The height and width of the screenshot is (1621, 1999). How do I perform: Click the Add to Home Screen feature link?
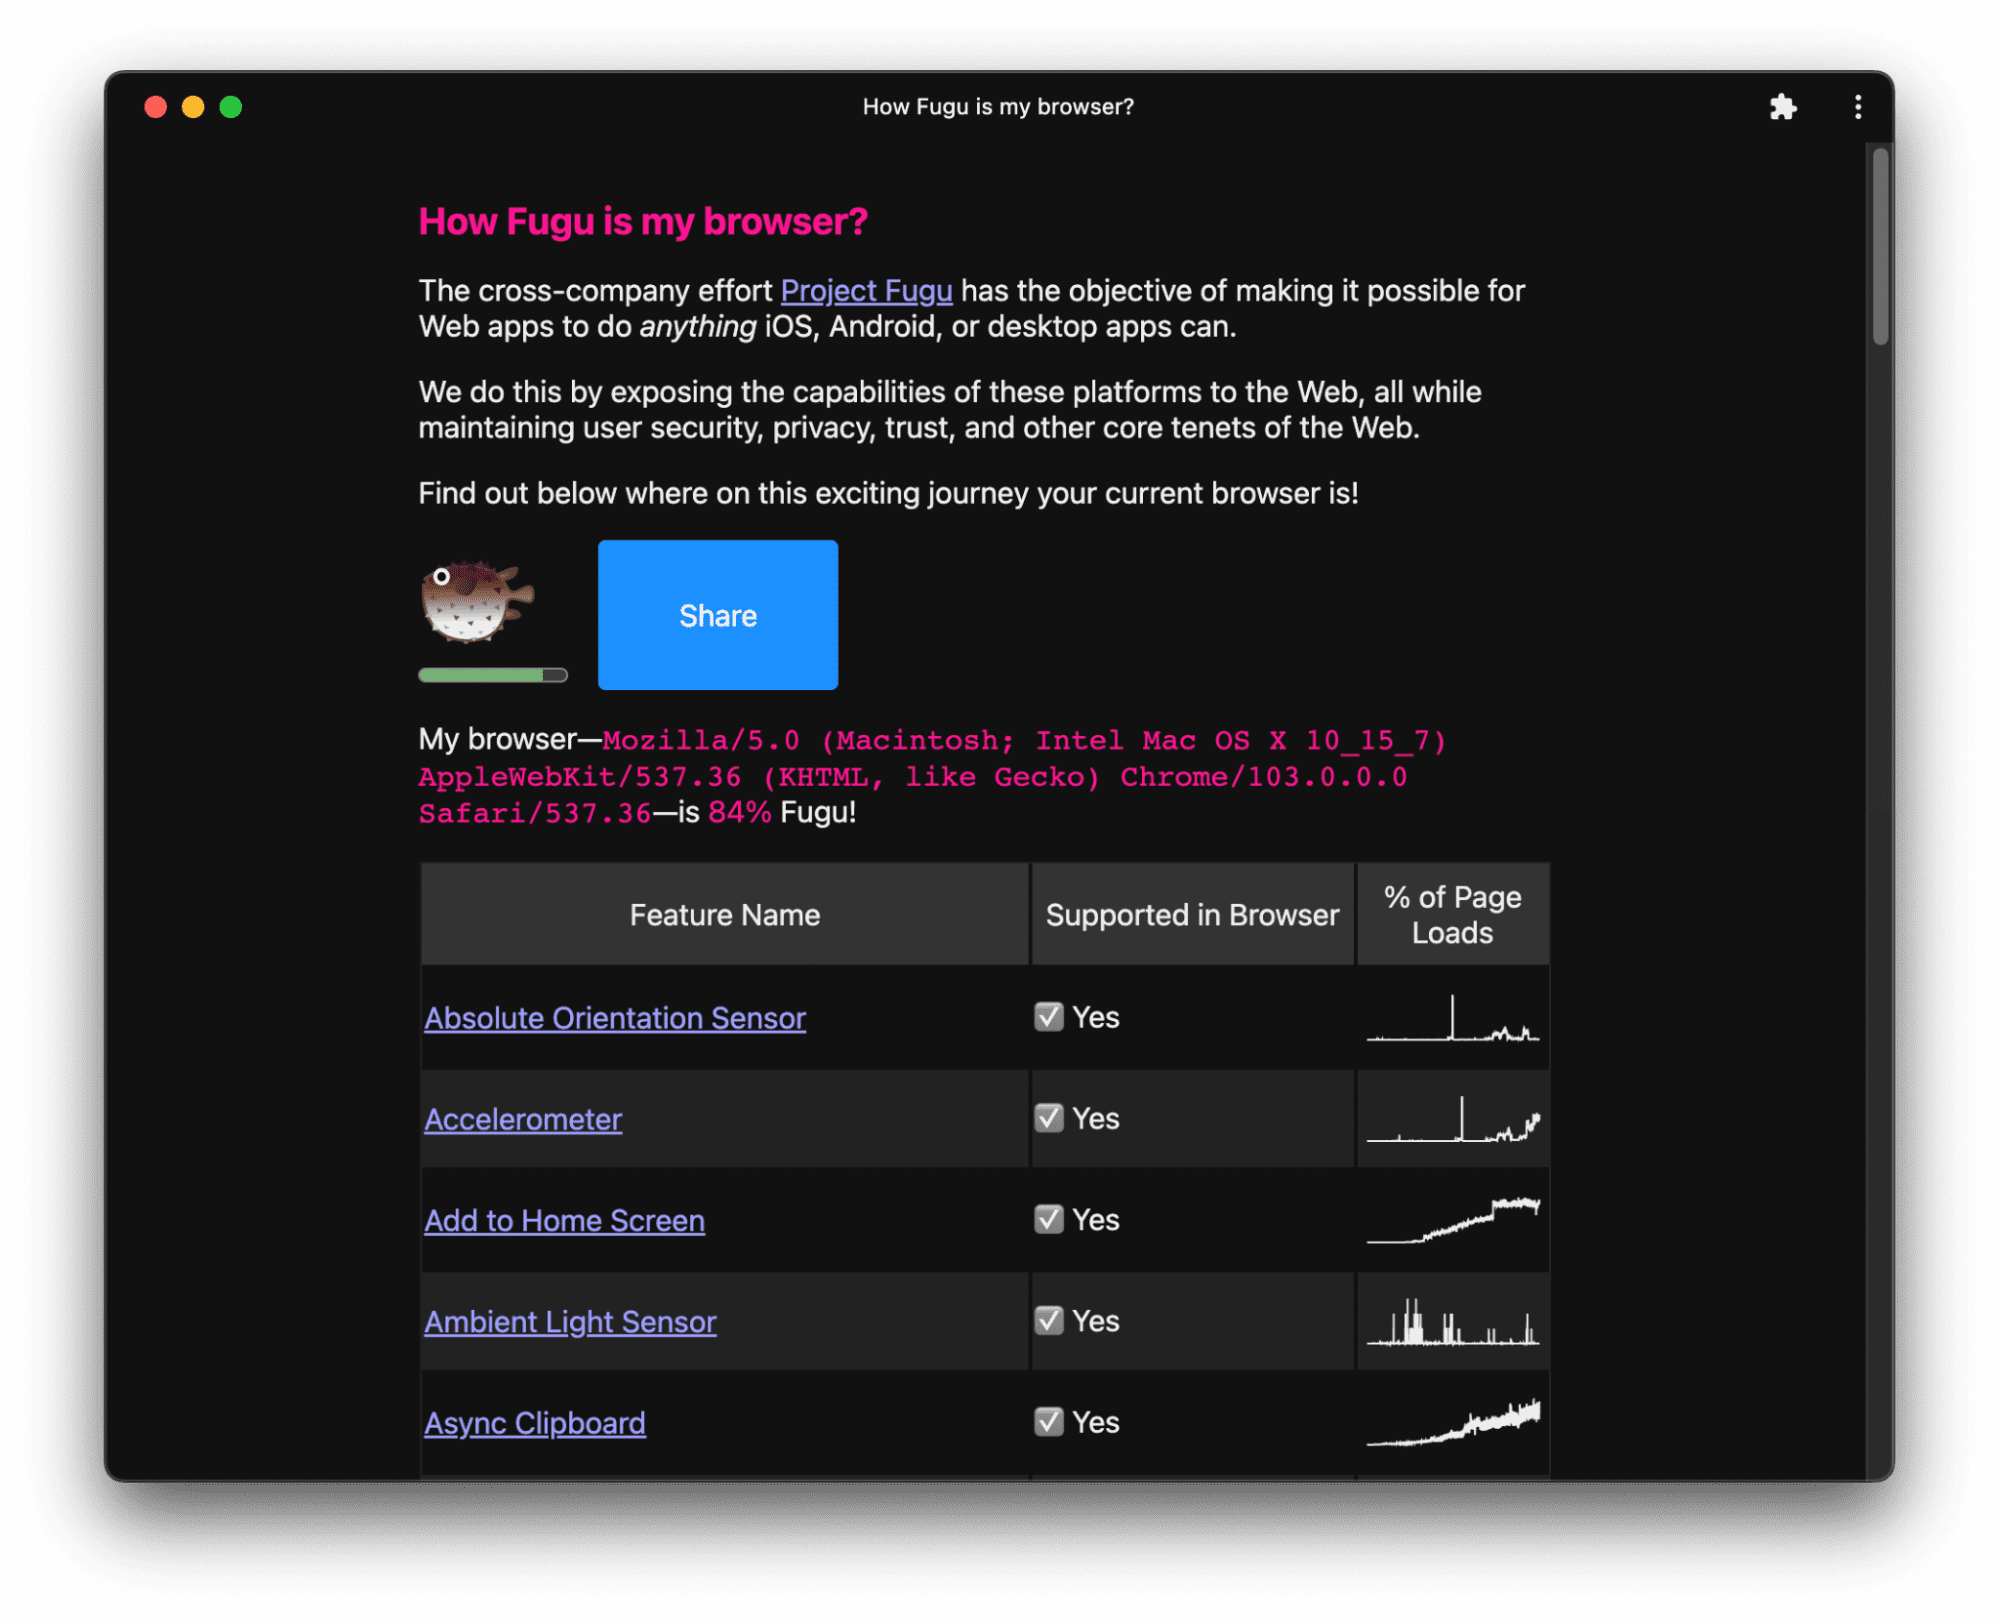(562, 1219)
